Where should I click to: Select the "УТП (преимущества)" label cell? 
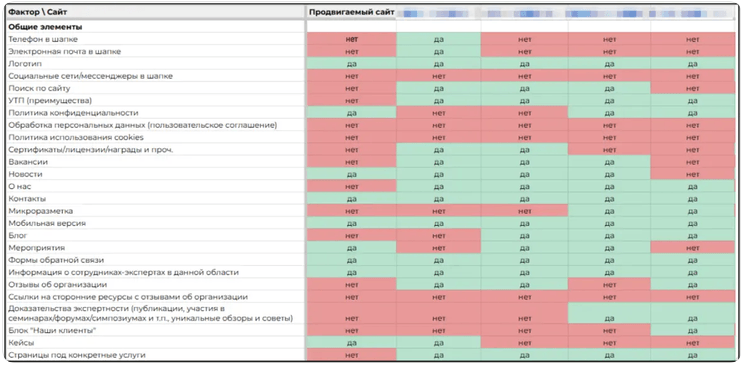[x=155, y=101]
